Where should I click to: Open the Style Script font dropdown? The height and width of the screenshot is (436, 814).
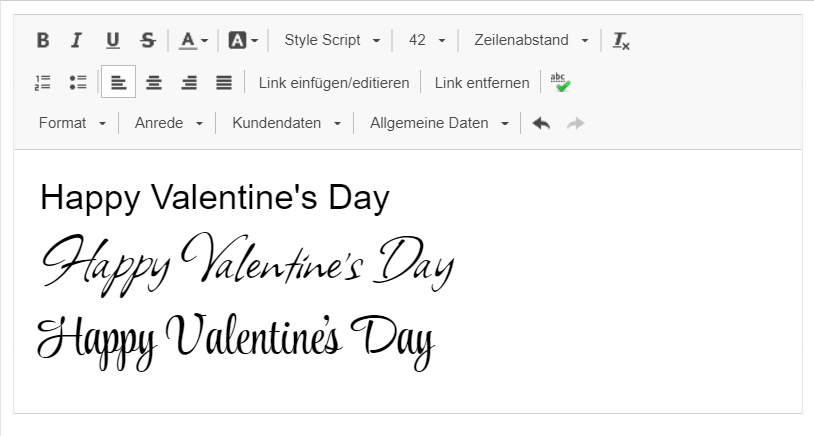(332, 40)
